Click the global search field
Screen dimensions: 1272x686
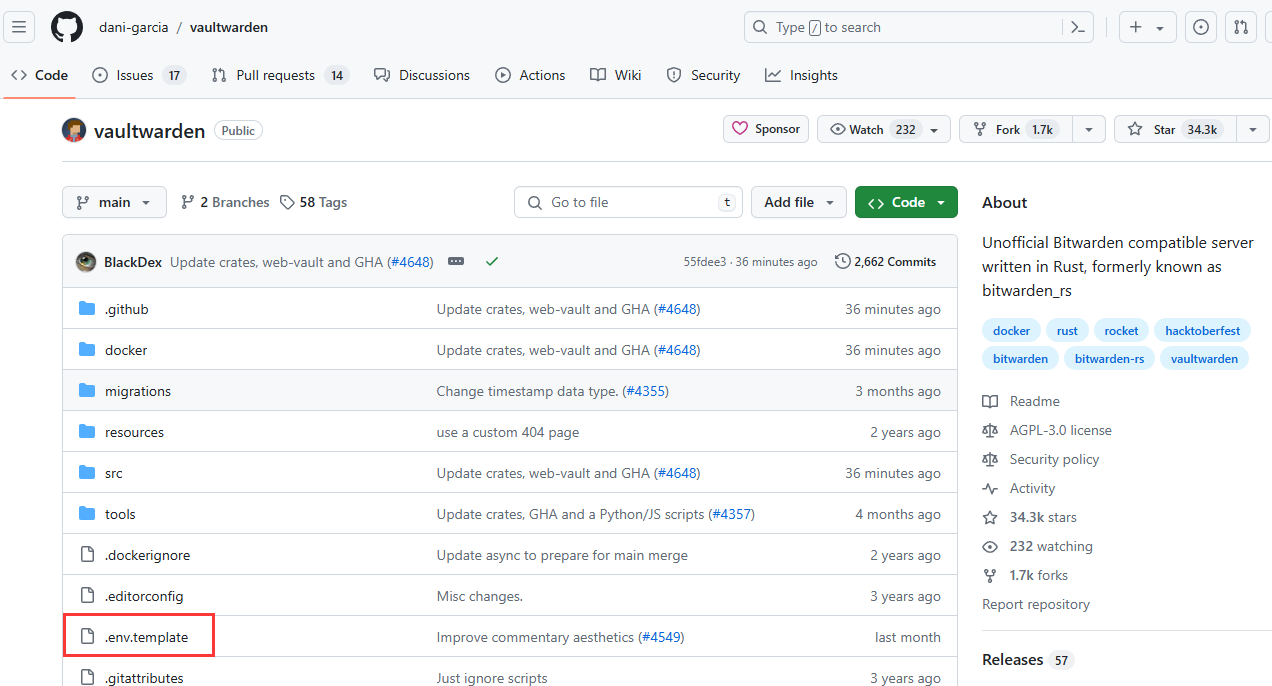pyautogui.click(x=919, y=27)
